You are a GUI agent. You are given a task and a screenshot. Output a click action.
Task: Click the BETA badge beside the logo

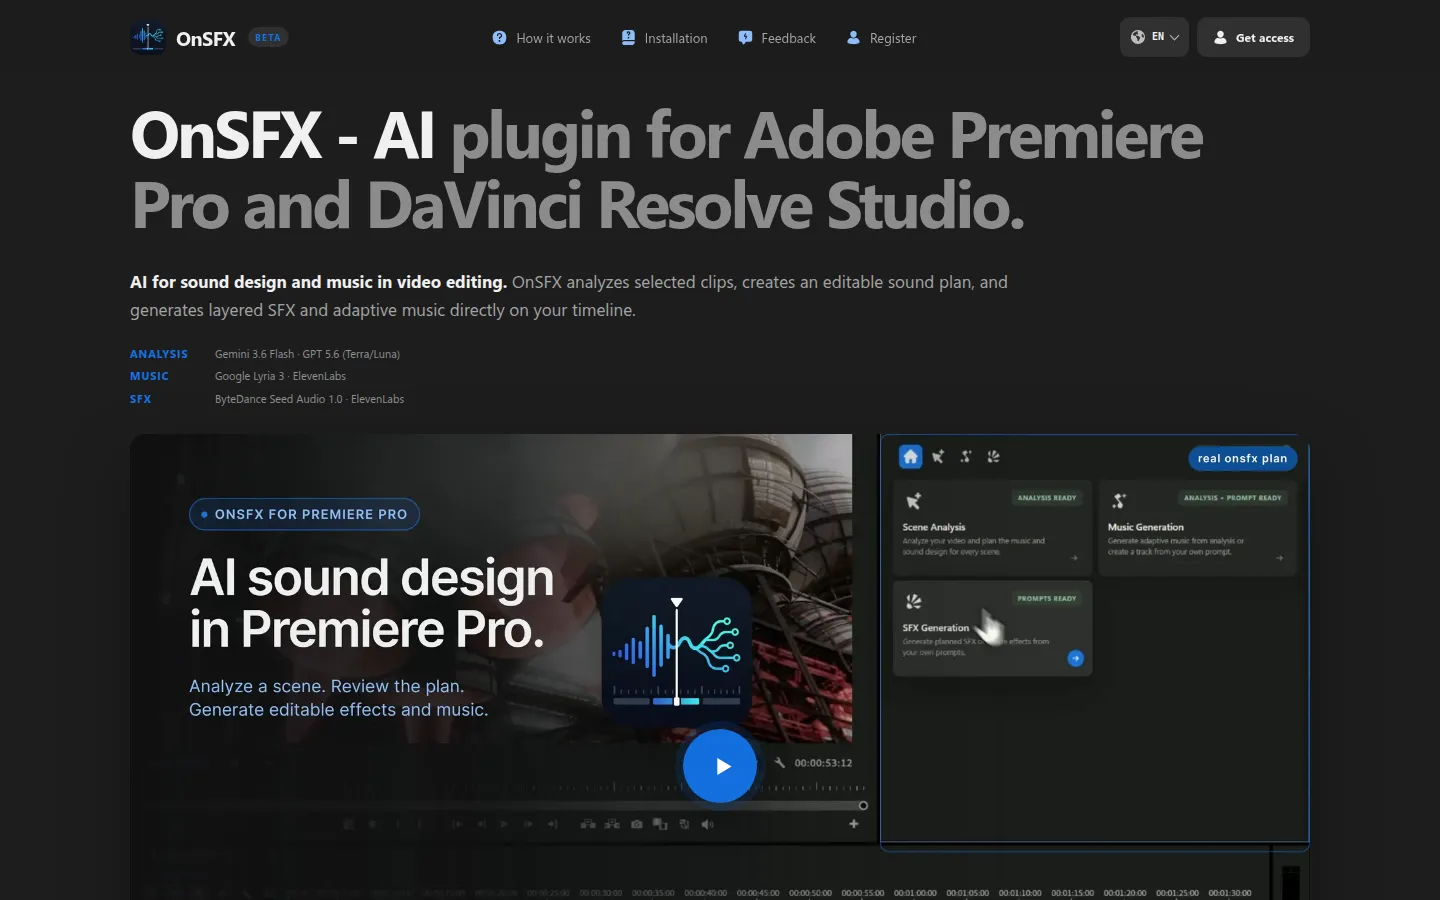[x=268, y=37]
